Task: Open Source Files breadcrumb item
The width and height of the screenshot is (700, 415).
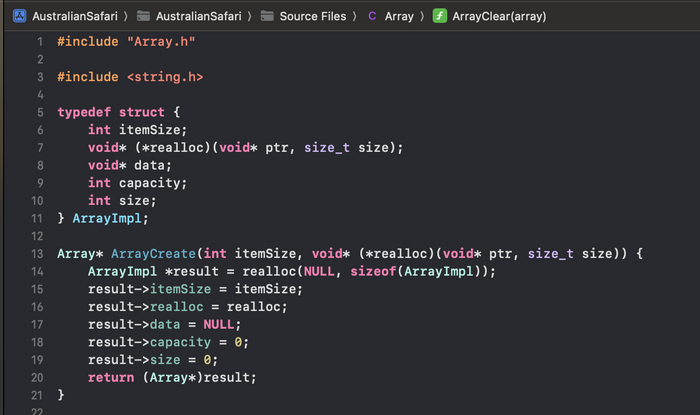Action: click(x=313, y=16)
